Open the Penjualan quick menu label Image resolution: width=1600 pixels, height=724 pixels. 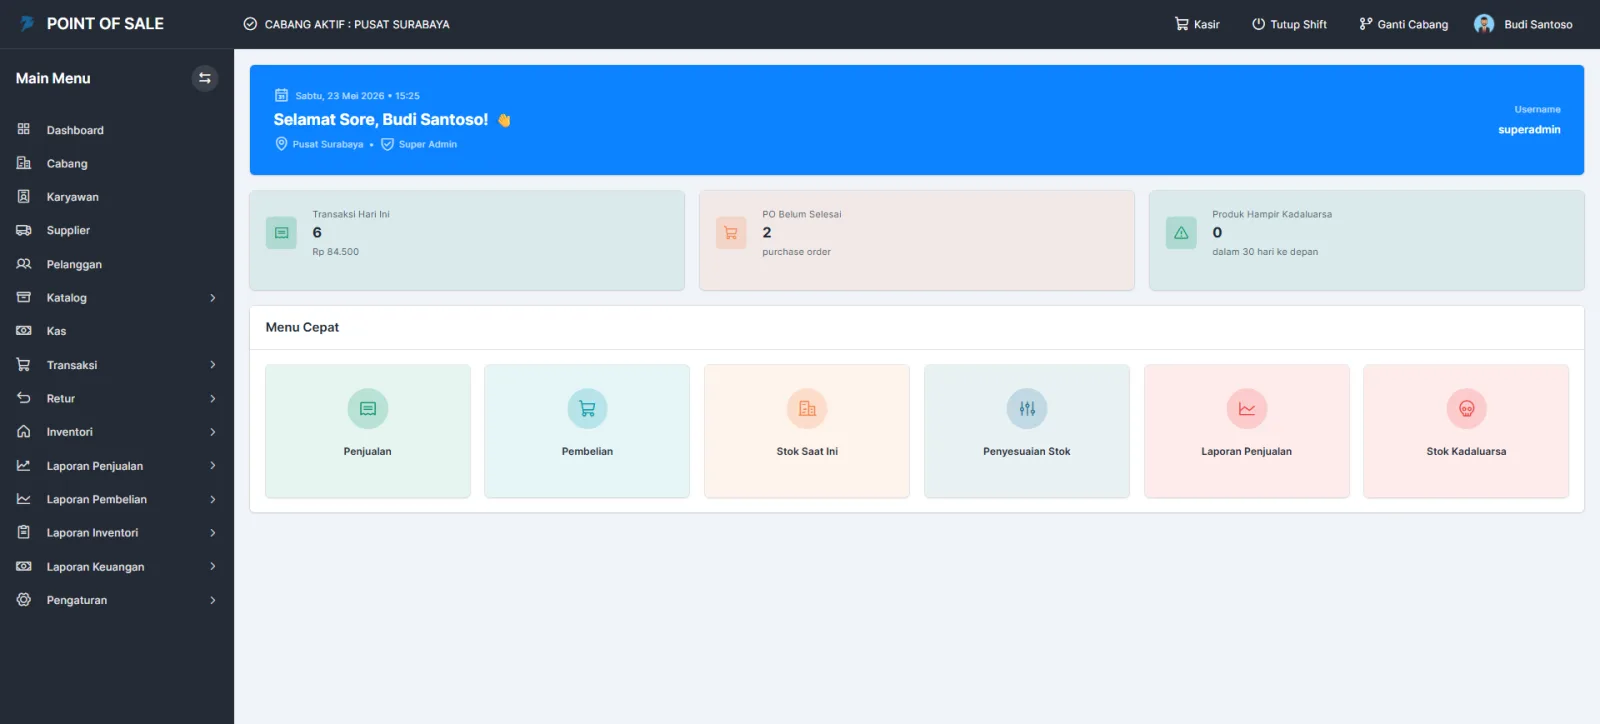pos(368,451)
